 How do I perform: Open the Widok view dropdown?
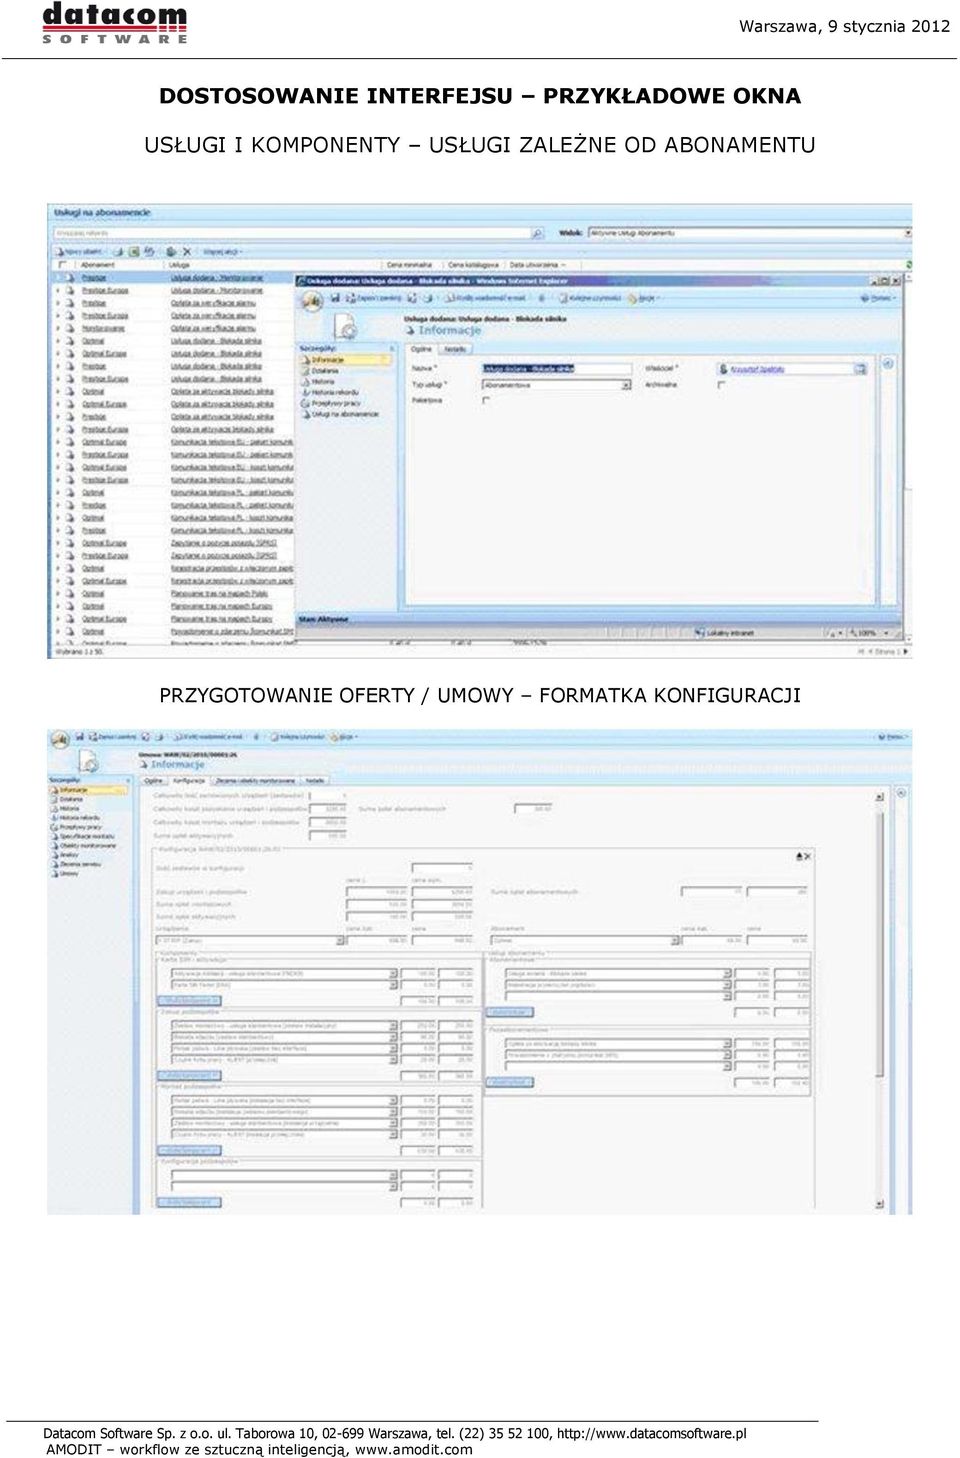pos(750,233)
